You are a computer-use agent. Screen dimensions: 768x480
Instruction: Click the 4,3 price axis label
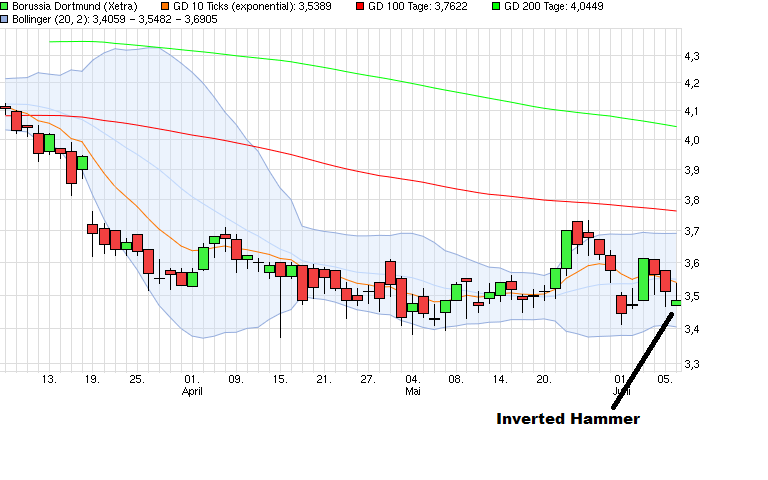(692, 57)
